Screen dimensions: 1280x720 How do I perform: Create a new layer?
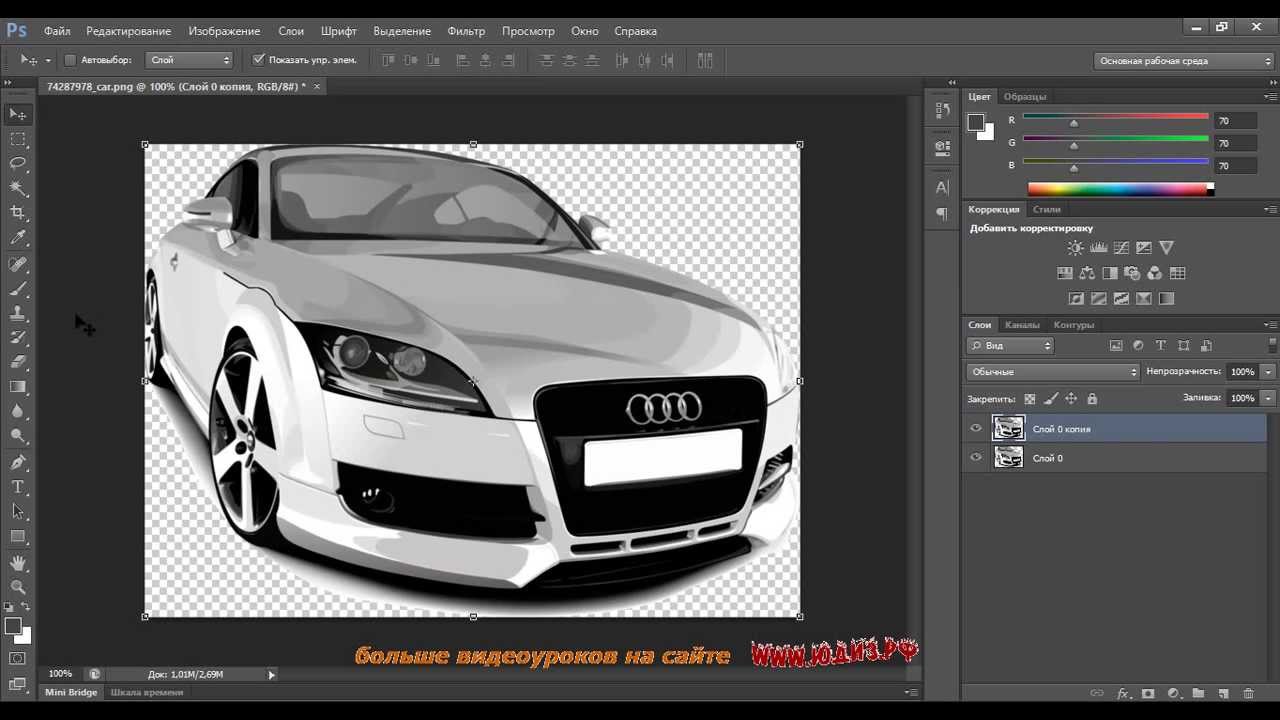click(x=1222, y=693)
